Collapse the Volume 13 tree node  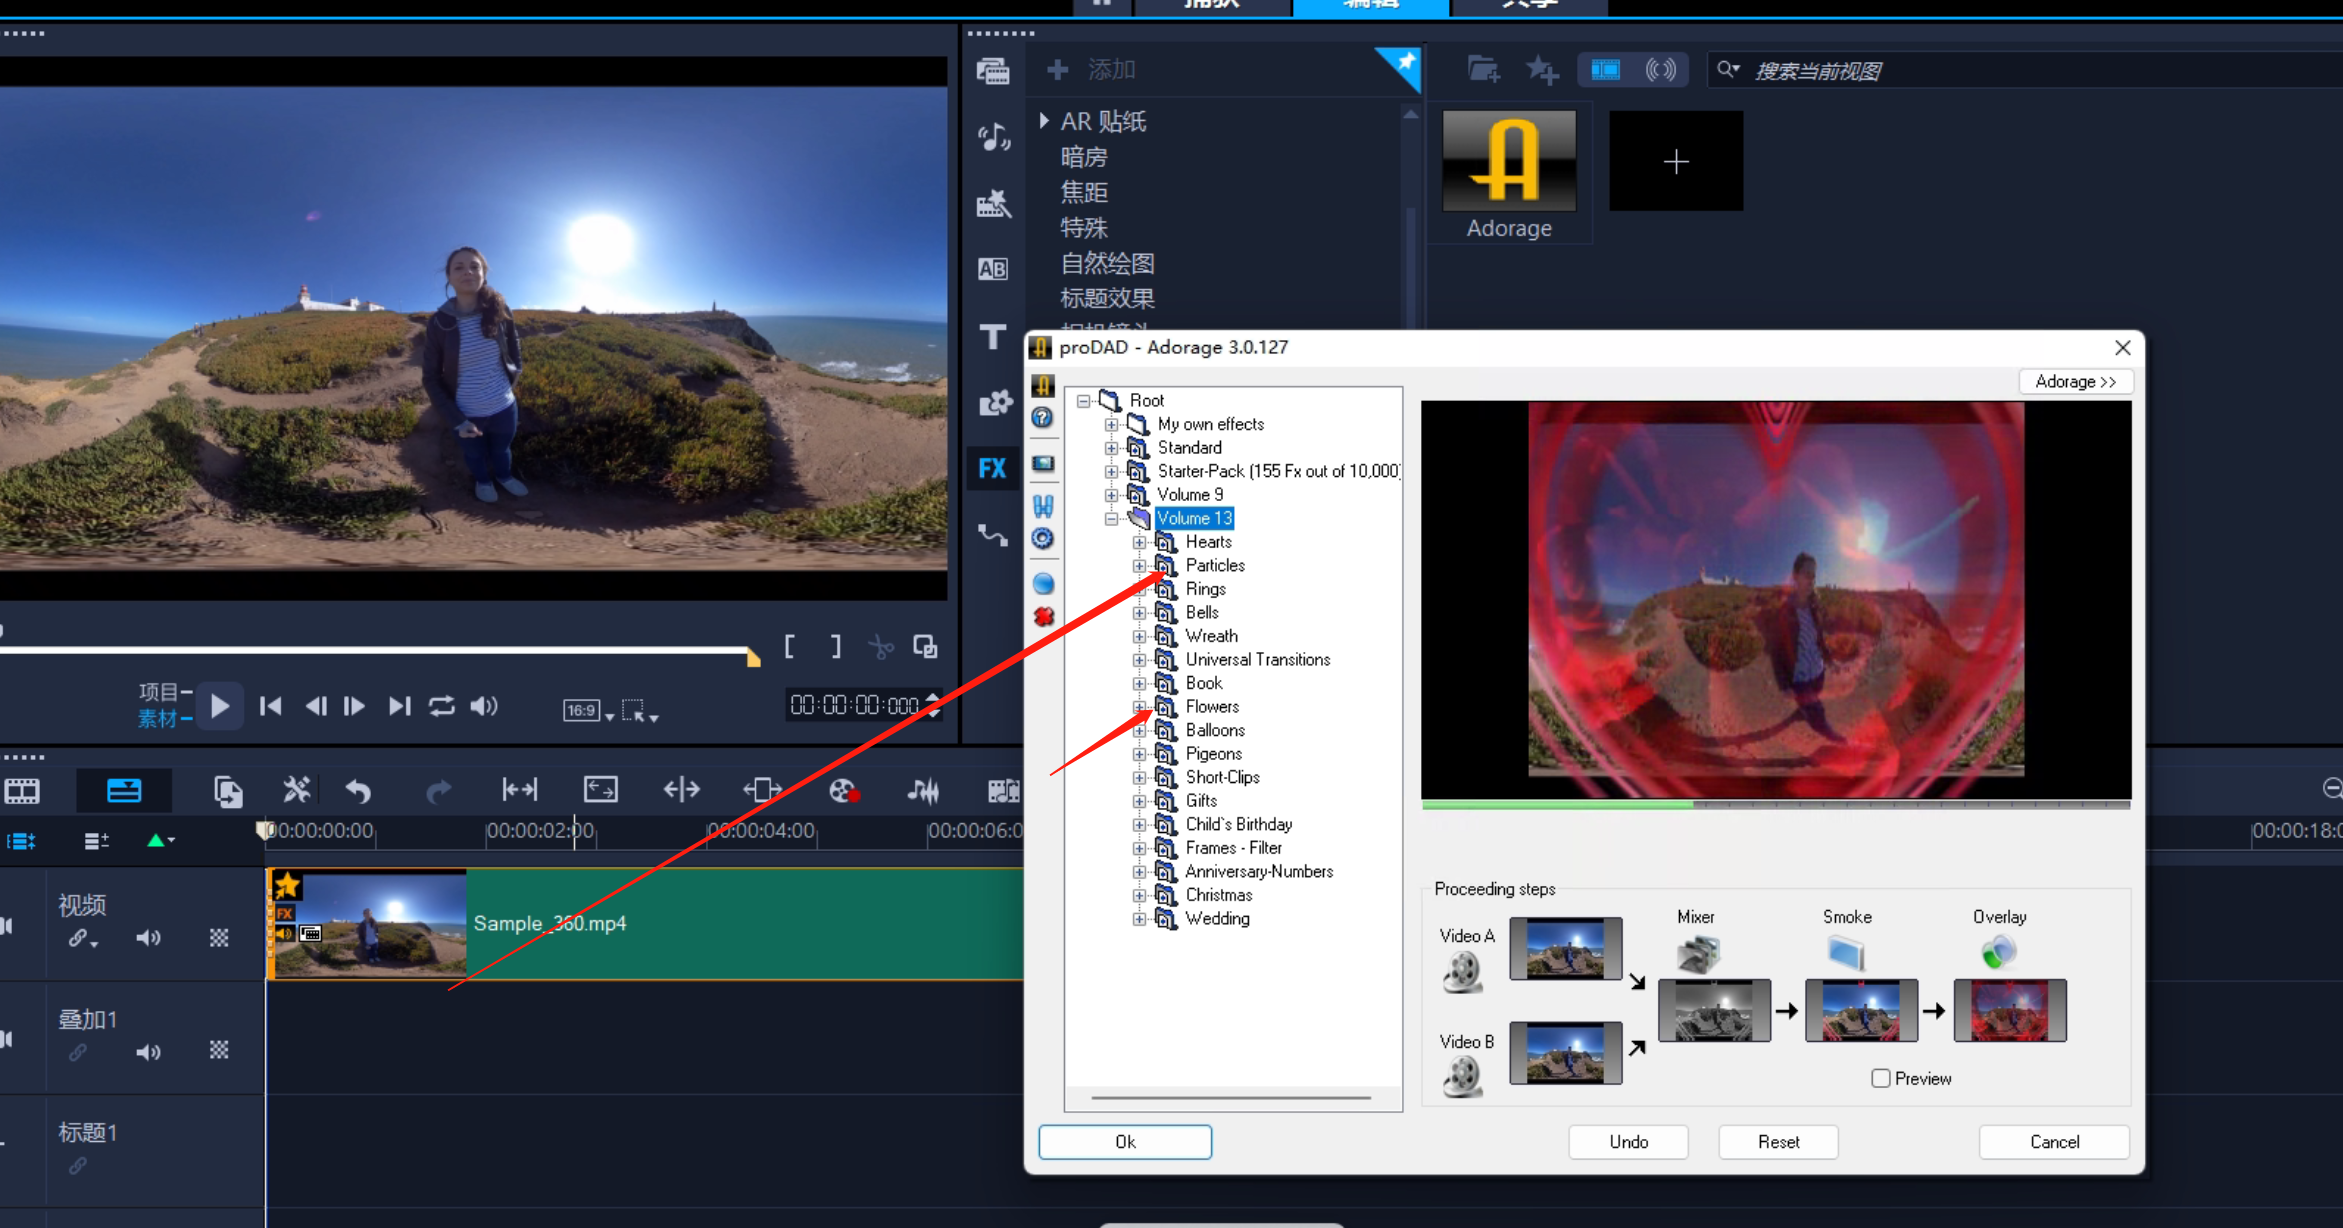1111,518
